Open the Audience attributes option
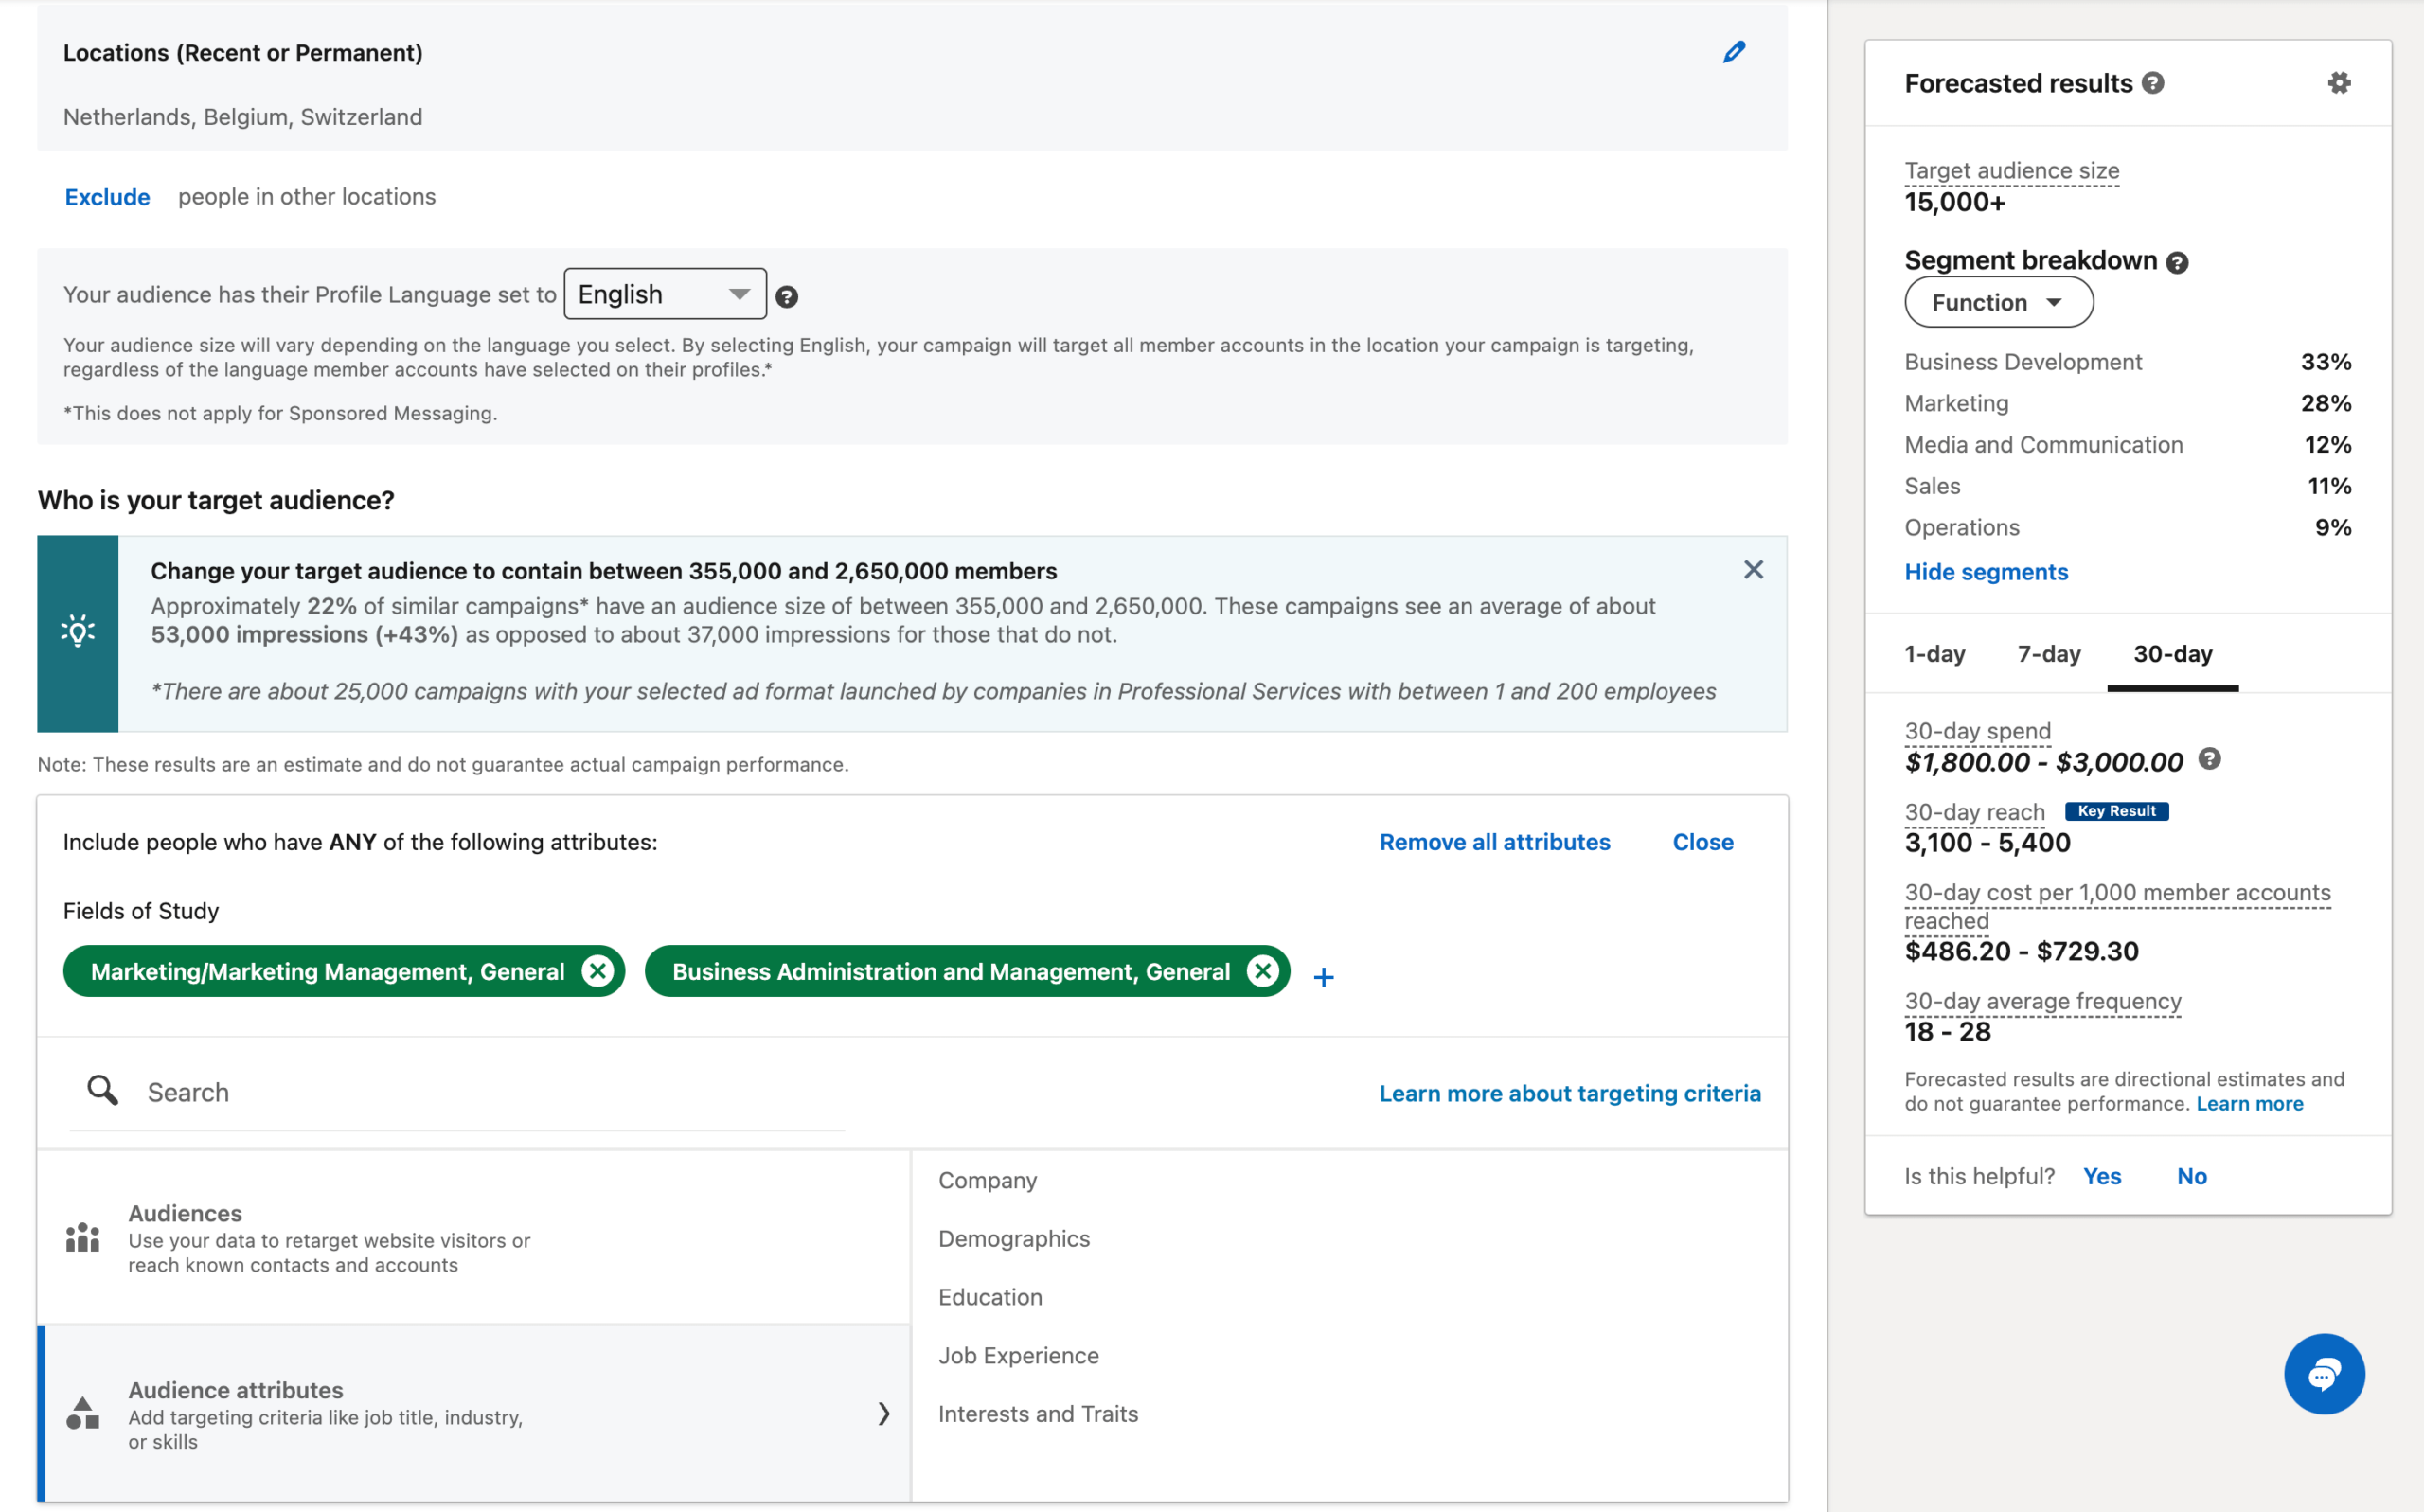The image size is (2424, 1512). (473, 1413)
